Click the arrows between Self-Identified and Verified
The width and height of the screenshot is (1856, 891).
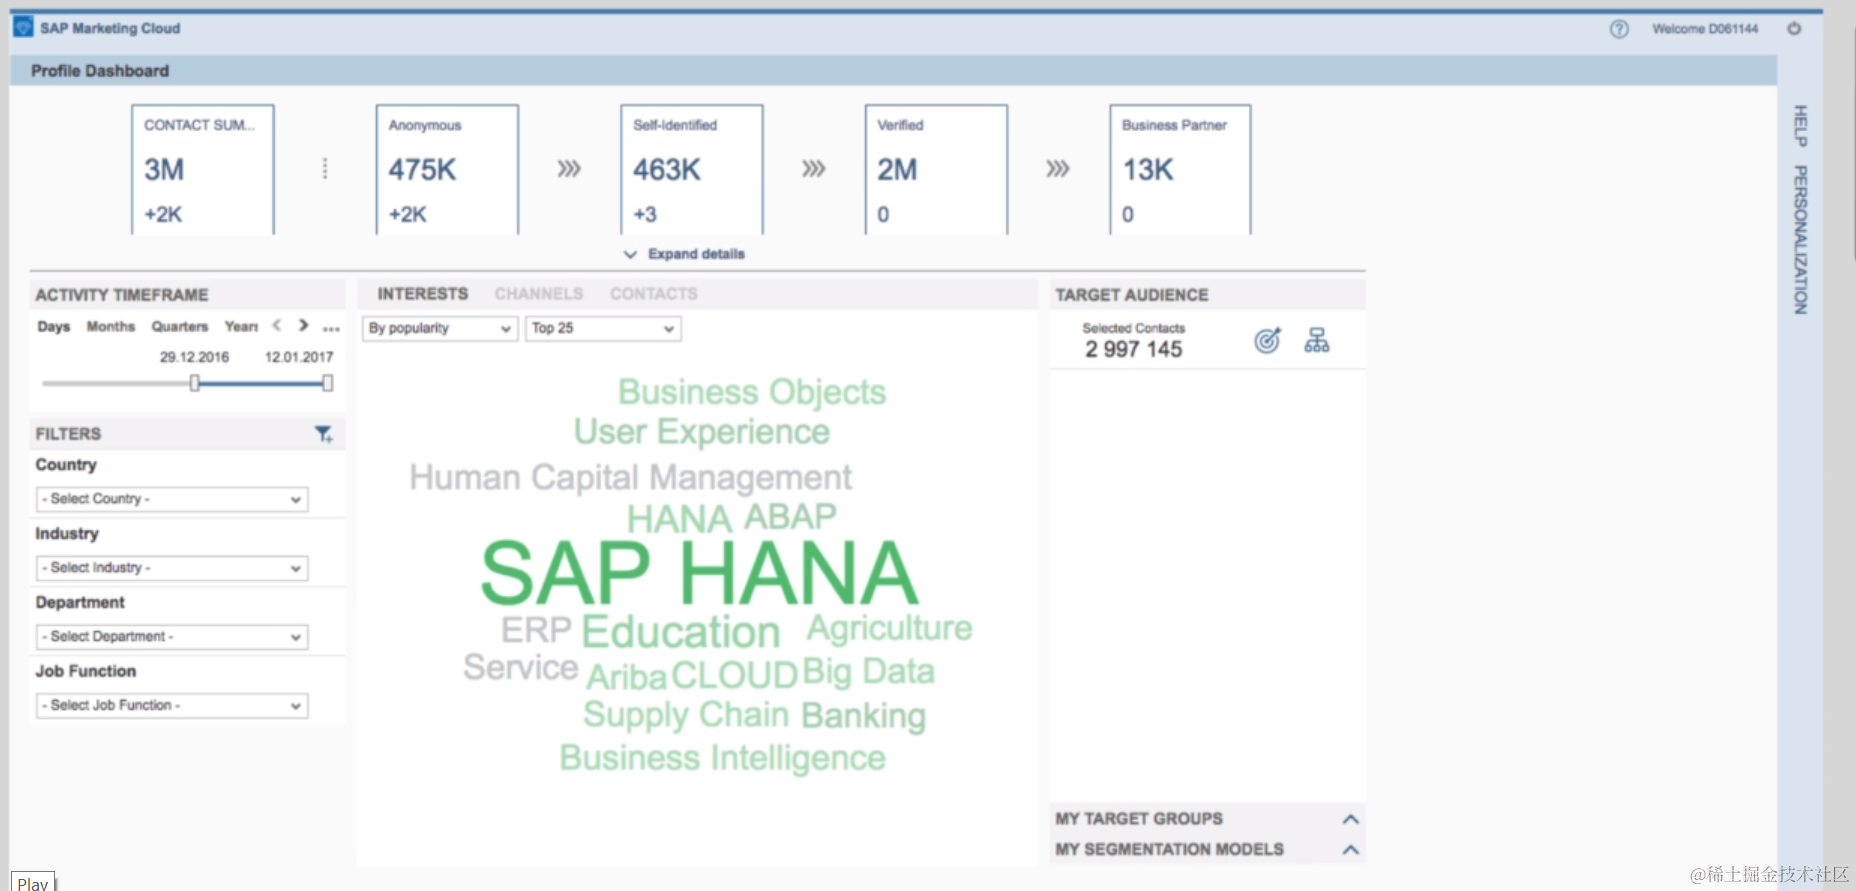click(814, 168)
